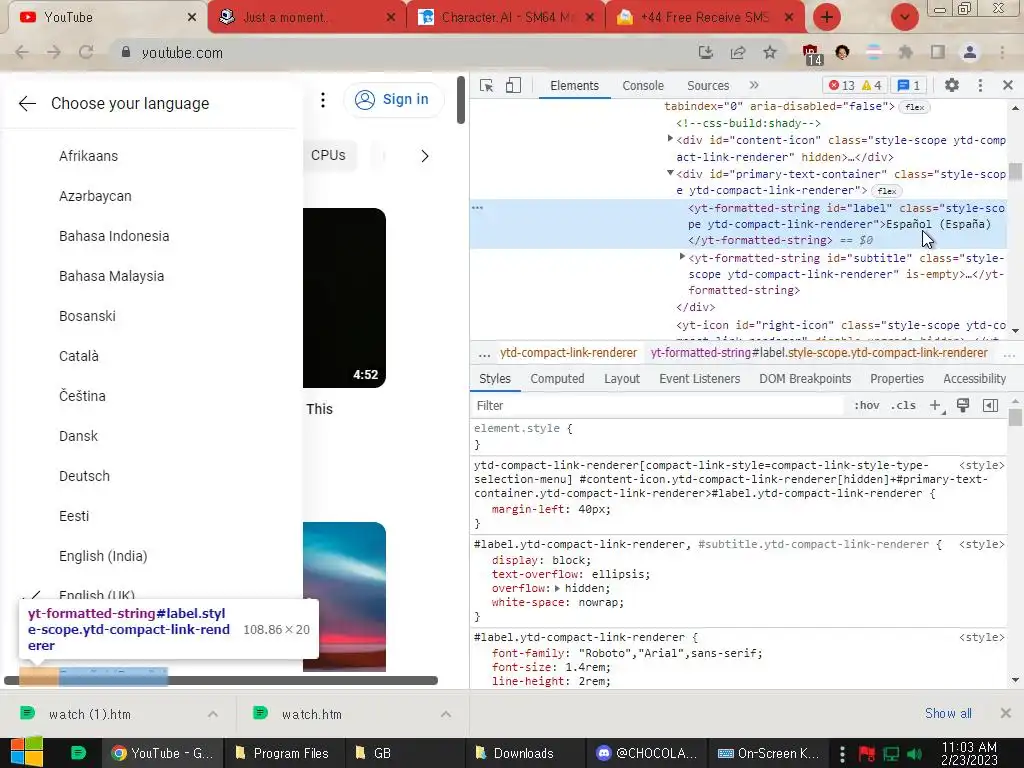
Task: Open the Properties pane
Action: click(897, 379)
